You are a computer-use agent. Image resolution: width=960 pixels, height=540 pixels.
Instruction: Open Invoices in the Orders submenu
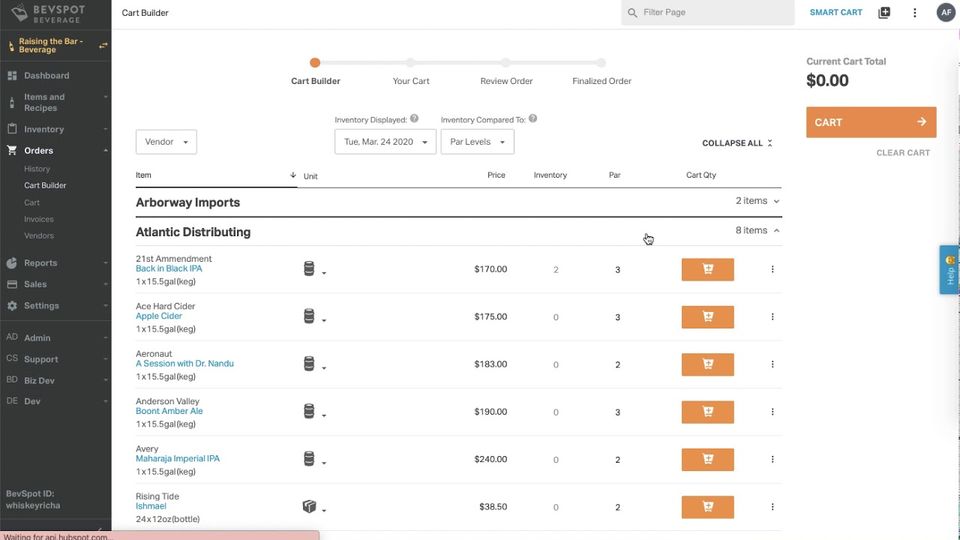pyautogui.click(x=39, y=219)
